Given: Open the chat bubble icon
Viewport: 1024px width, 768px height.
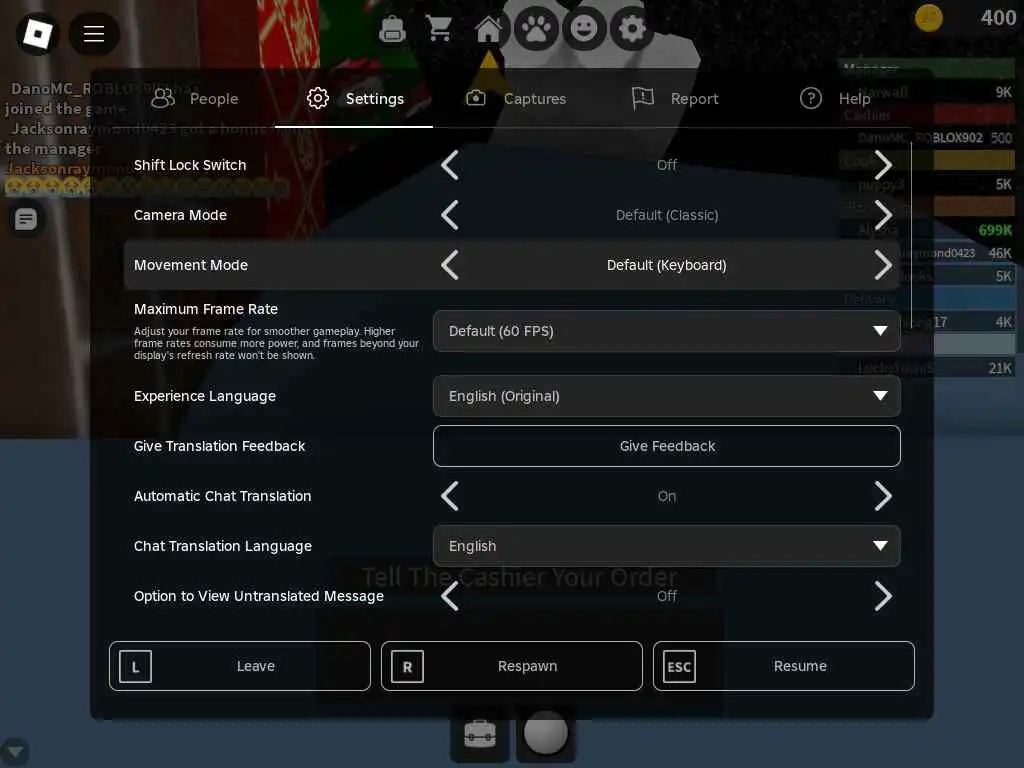Looking at the screenshot, I should (x=26, y=219).
